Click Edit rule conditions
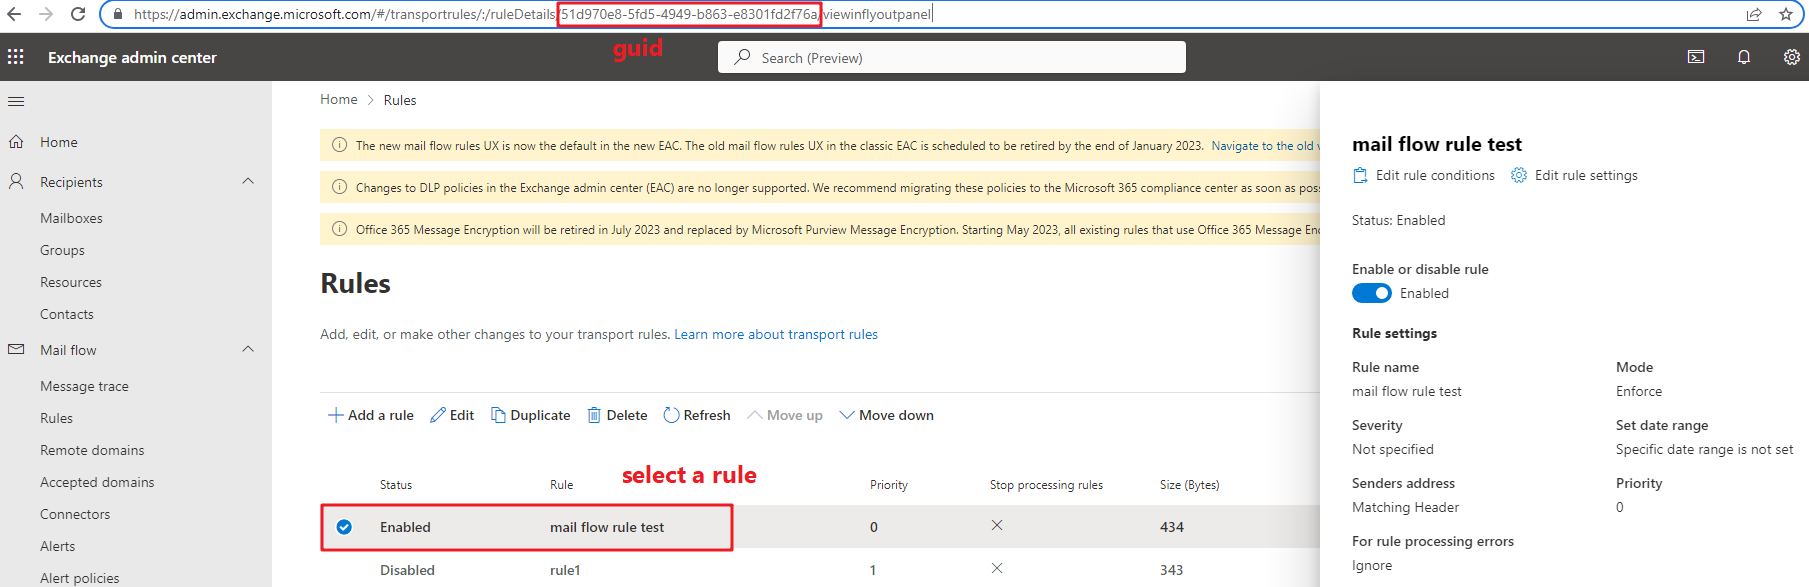 point(1424,175)
